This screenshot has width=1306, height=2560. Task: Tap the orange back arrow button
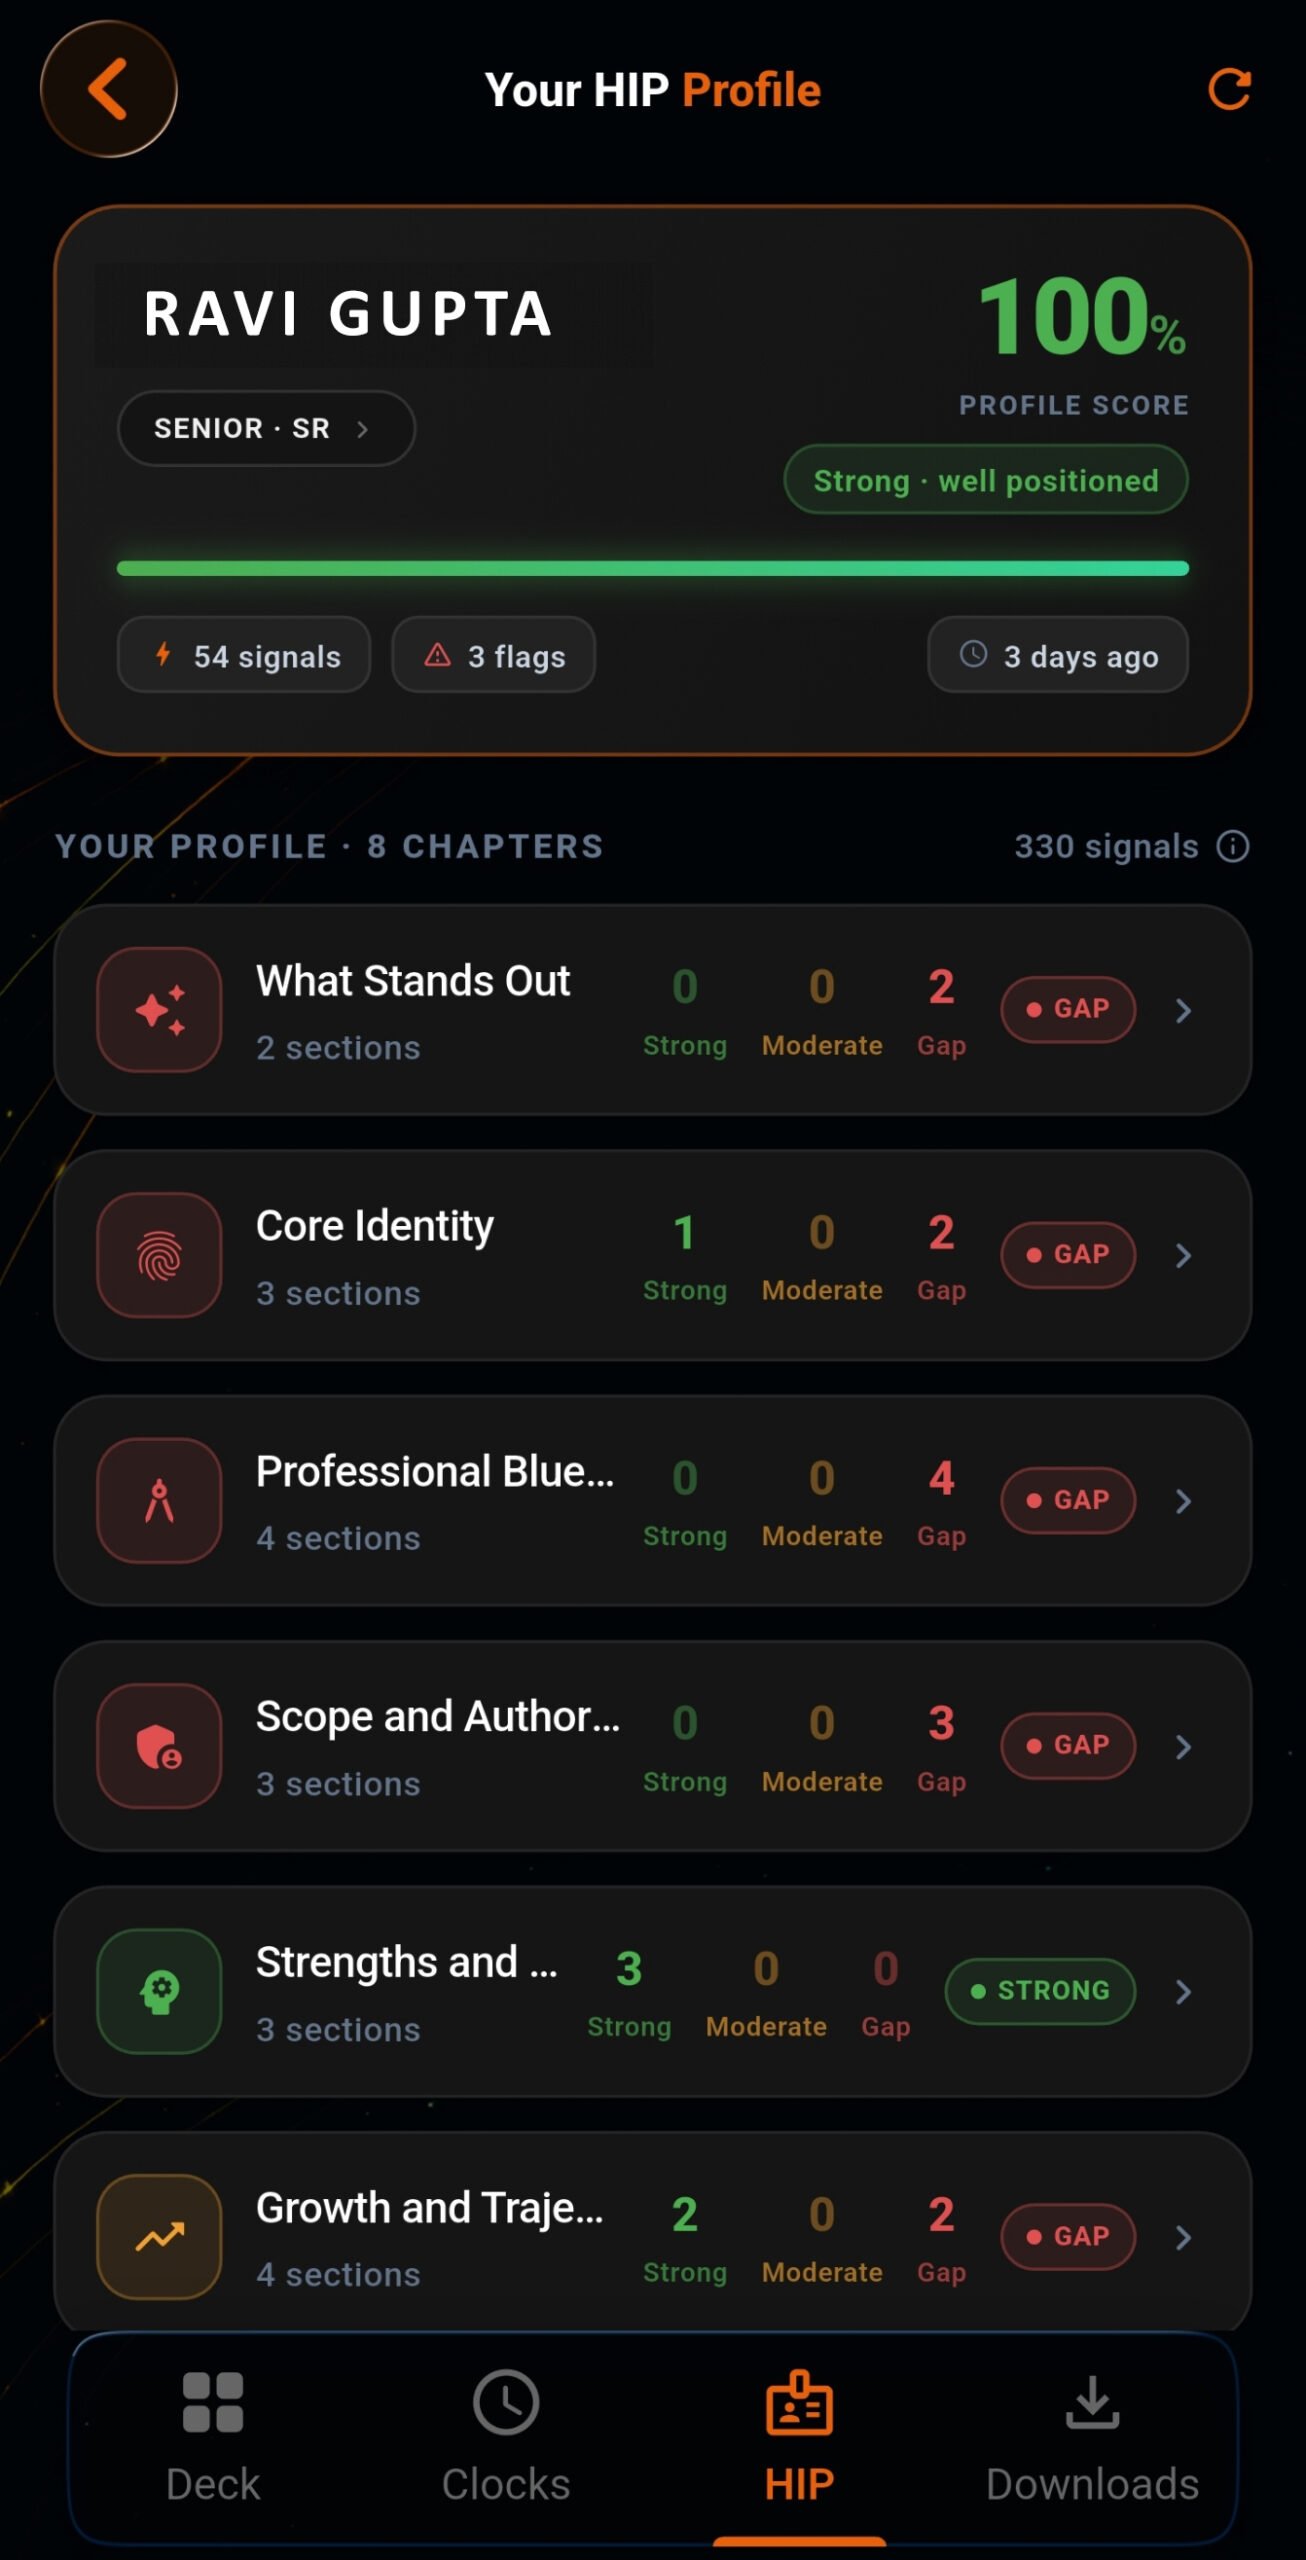tap(108, 89)
